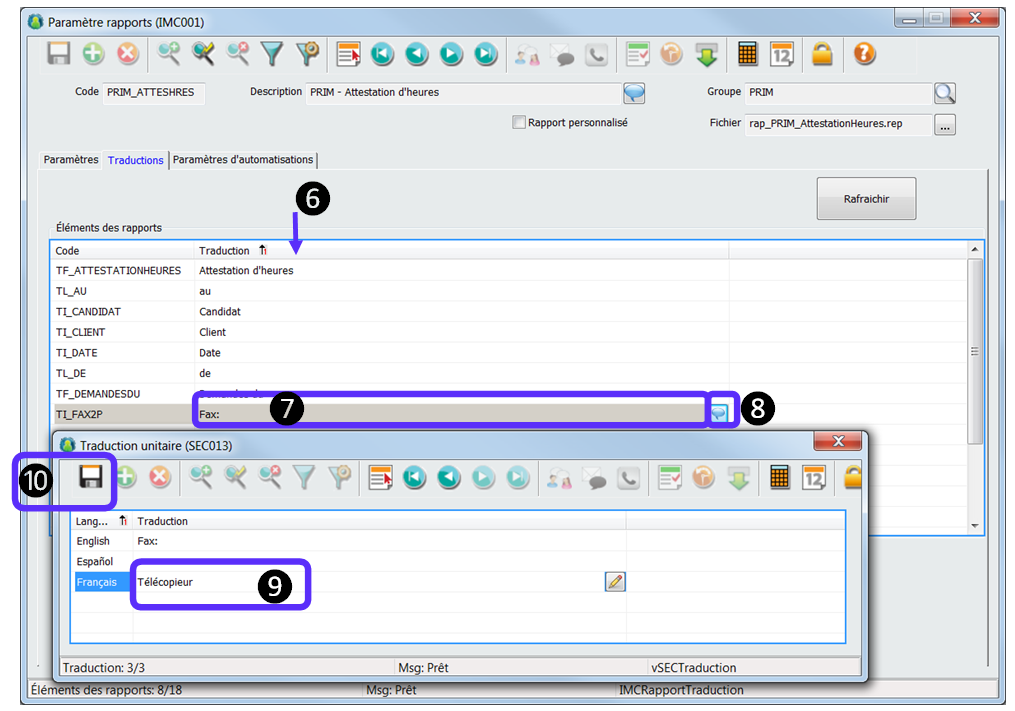The image size is (1015, 711).
Task: Enable the Rapport personnalisé checkbox
Action: click(x=519, y=122)
